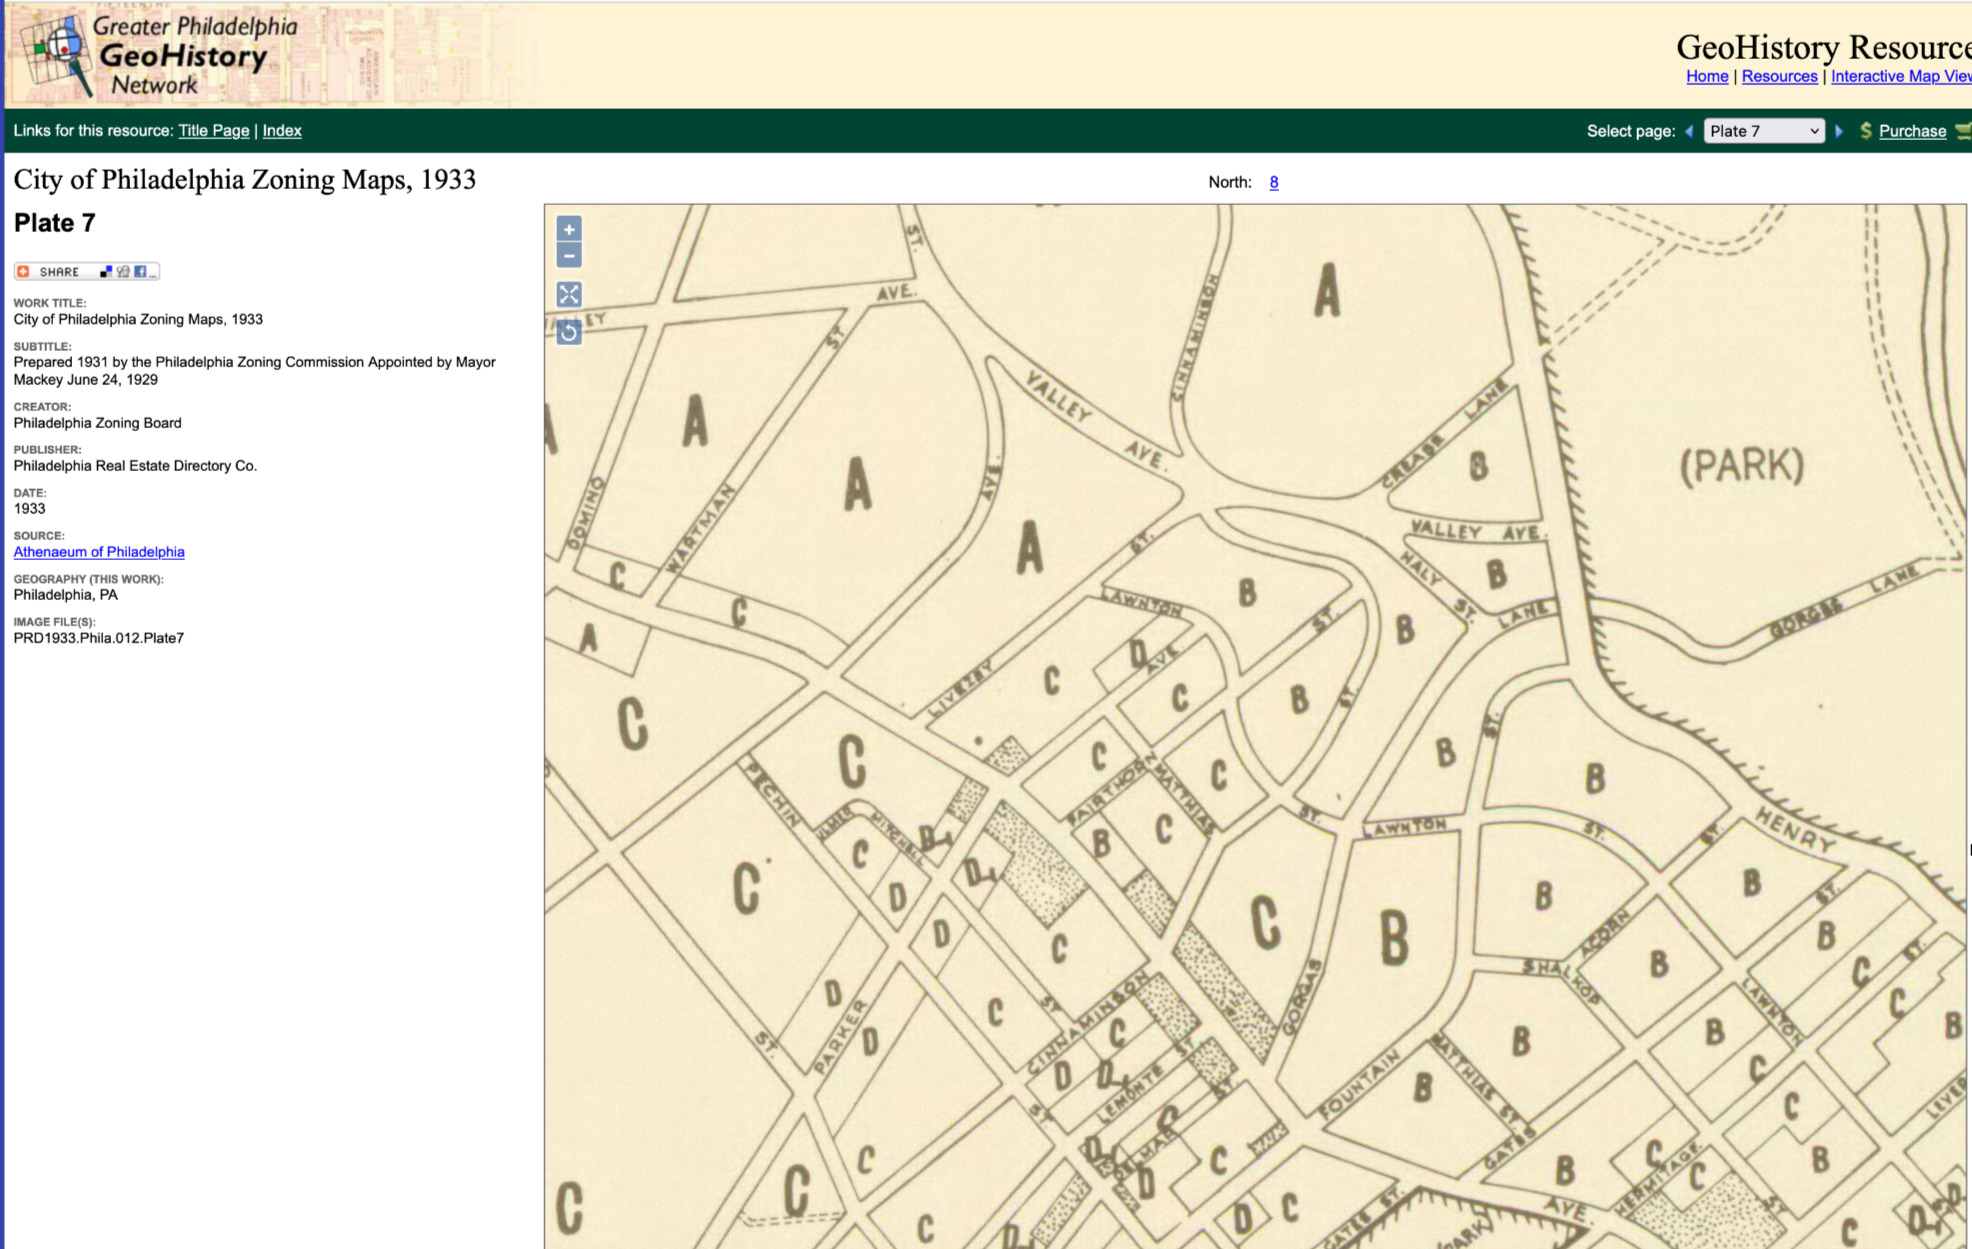
Task: Click the reset rotation map icon
Action: coord(569,332)
